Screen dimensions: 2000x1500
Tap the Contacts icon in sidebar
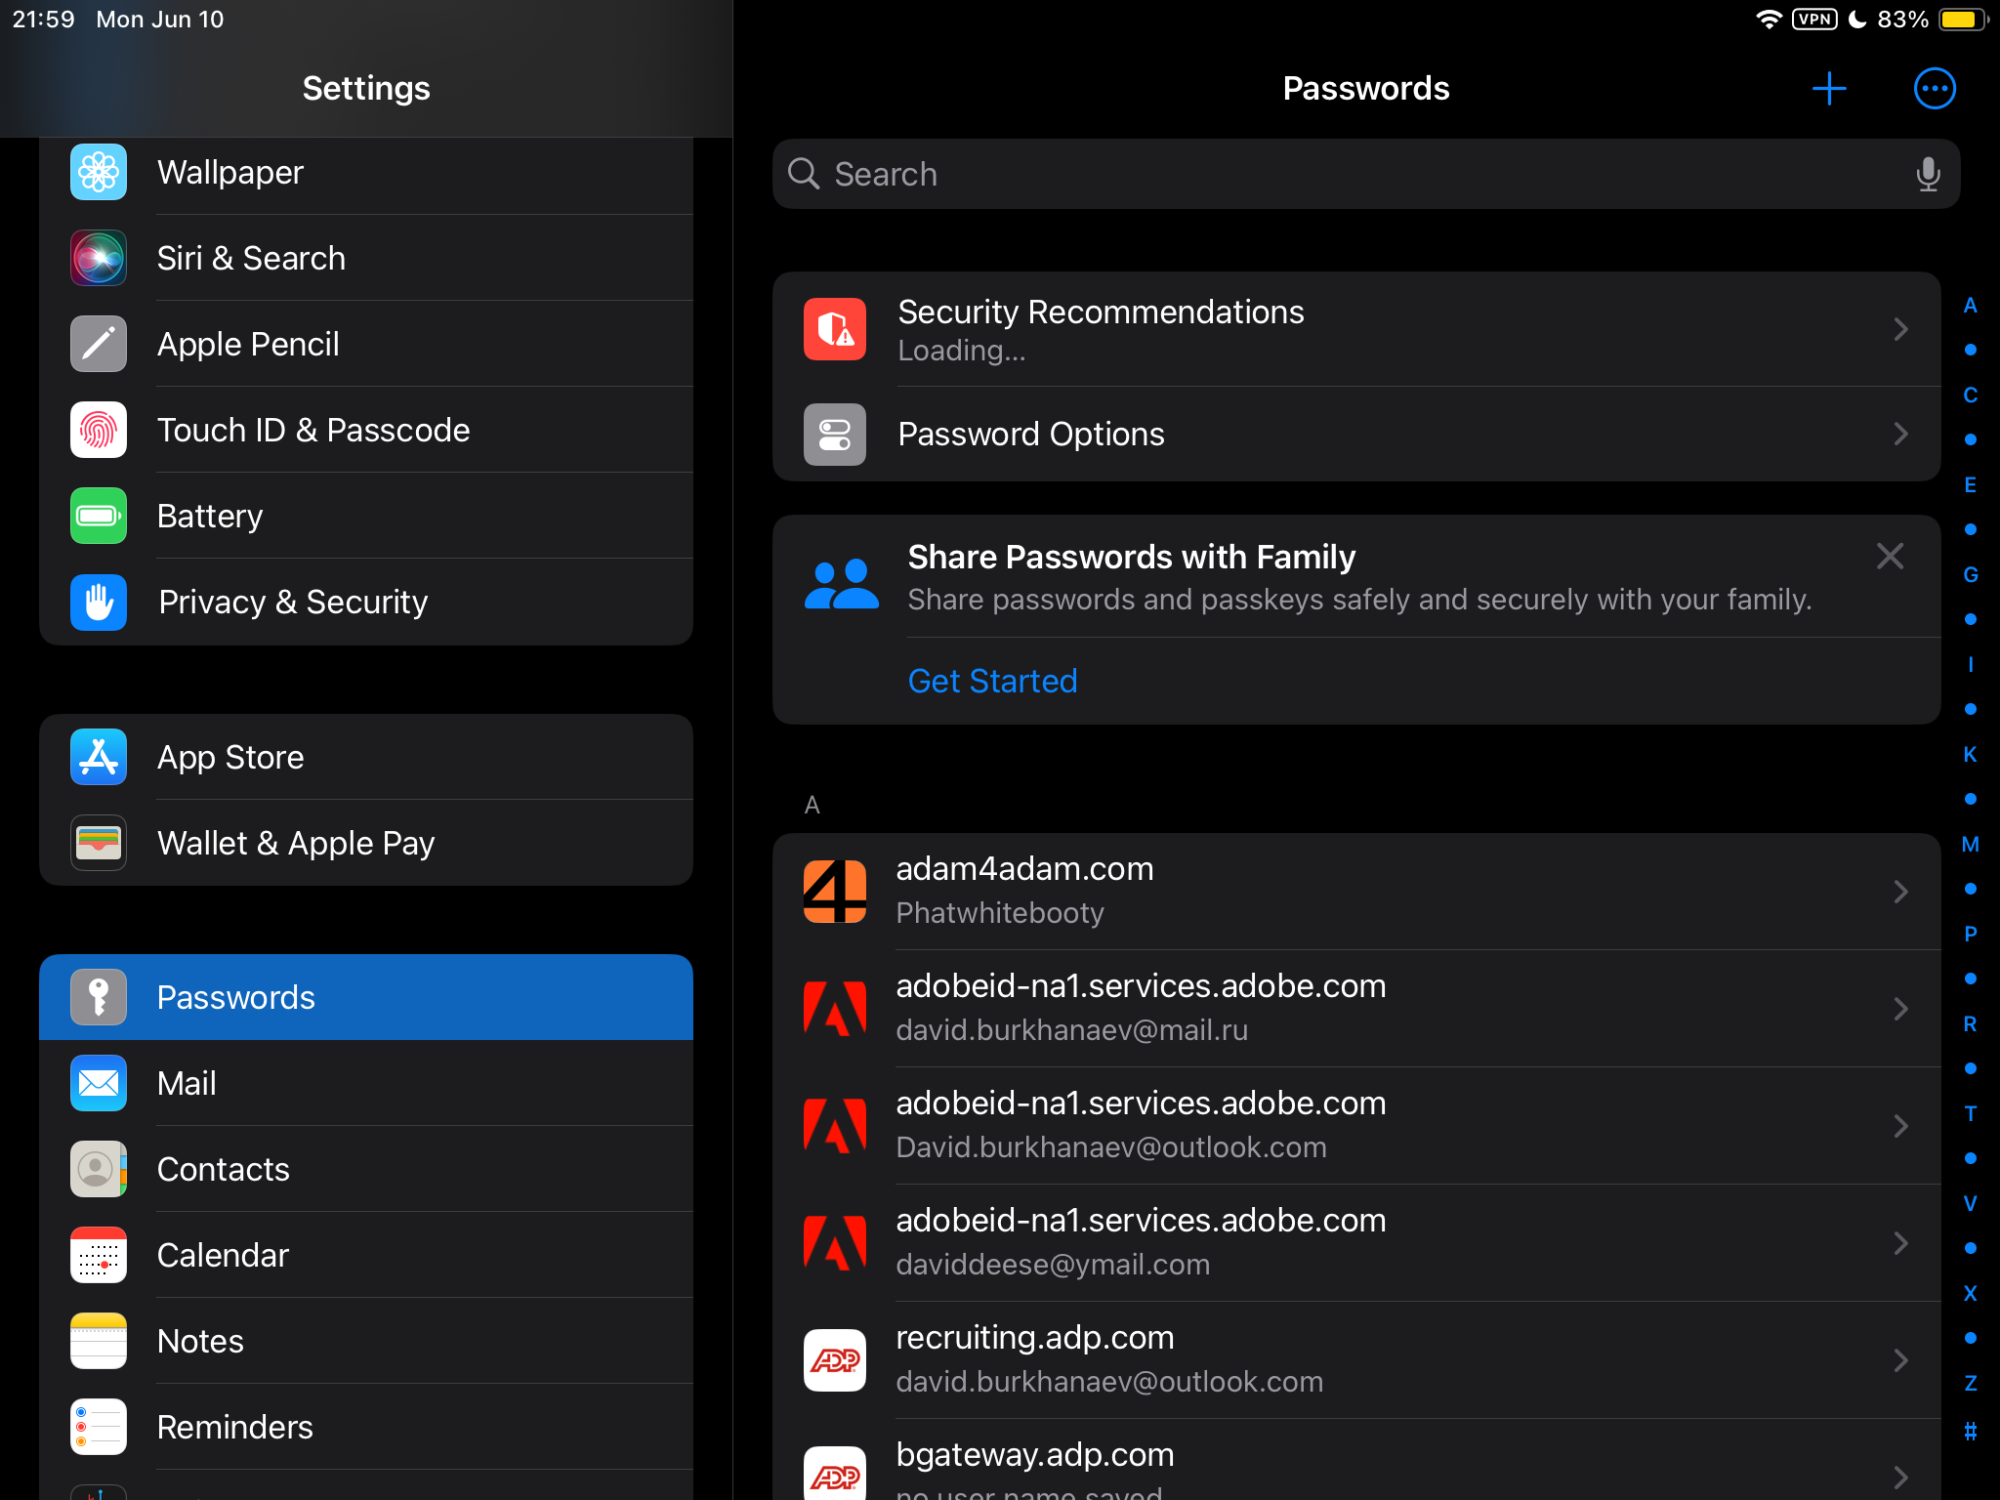98,1169
